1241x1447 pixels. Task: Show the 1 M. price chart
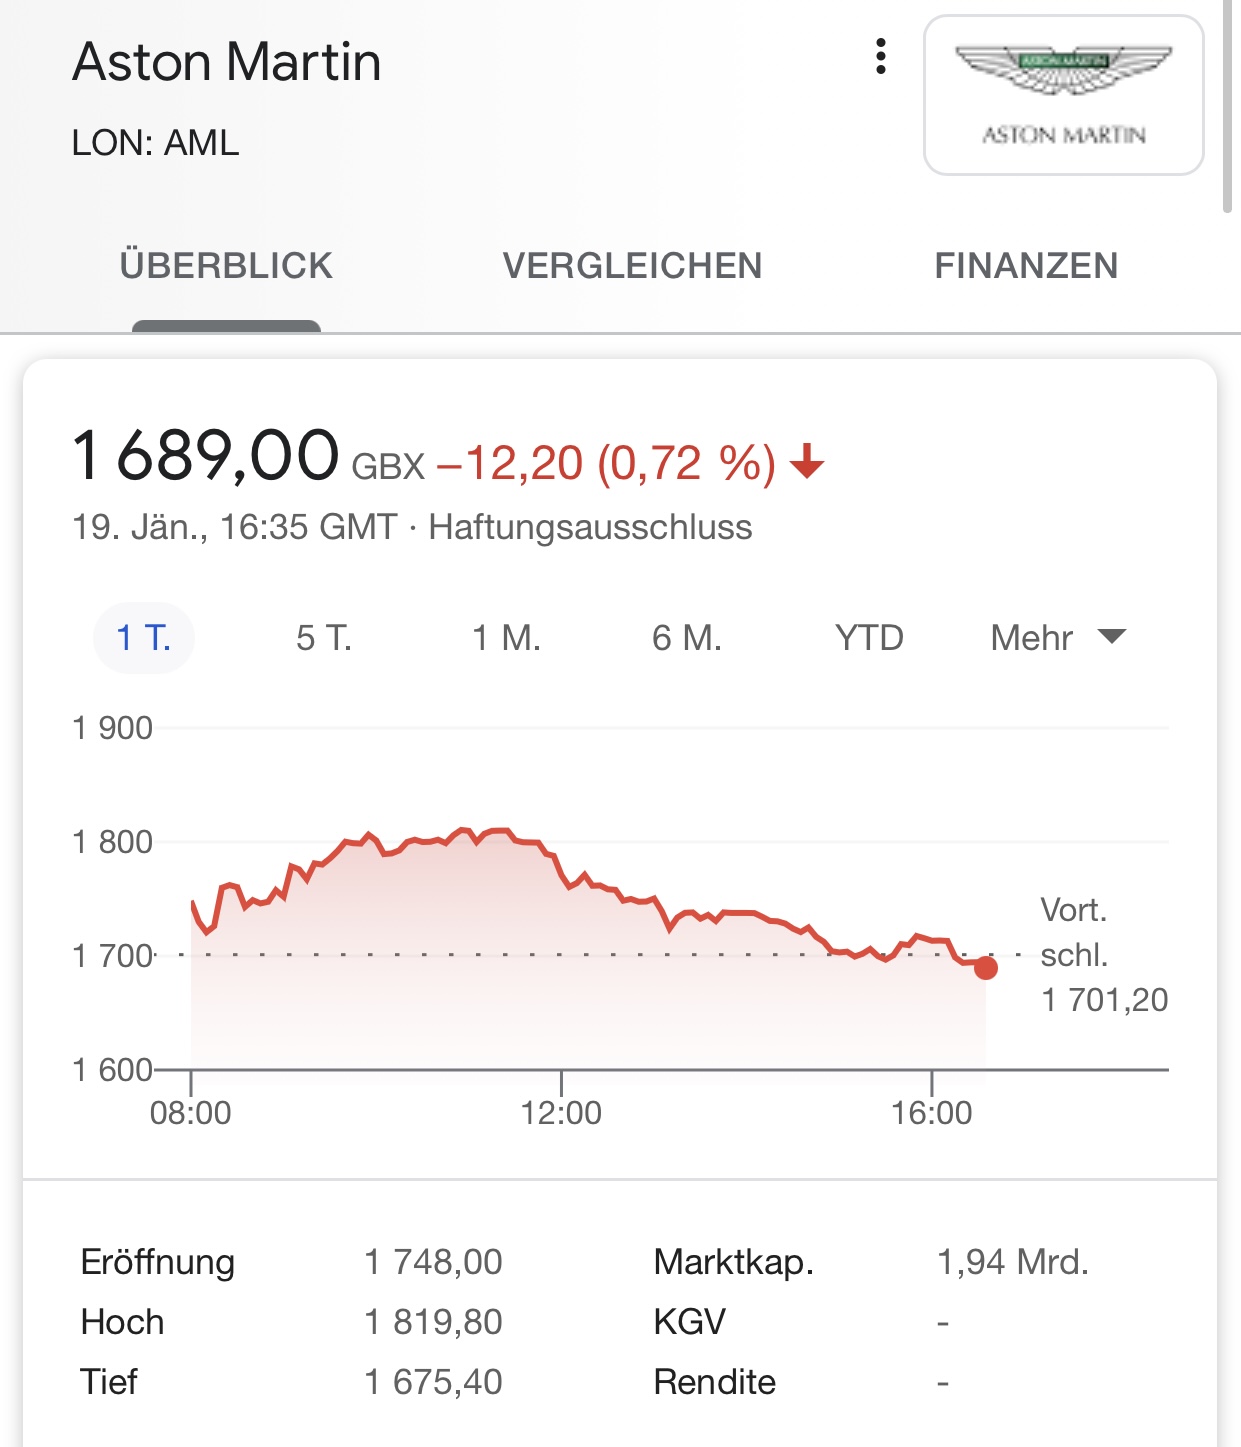(x=506, y=638)
